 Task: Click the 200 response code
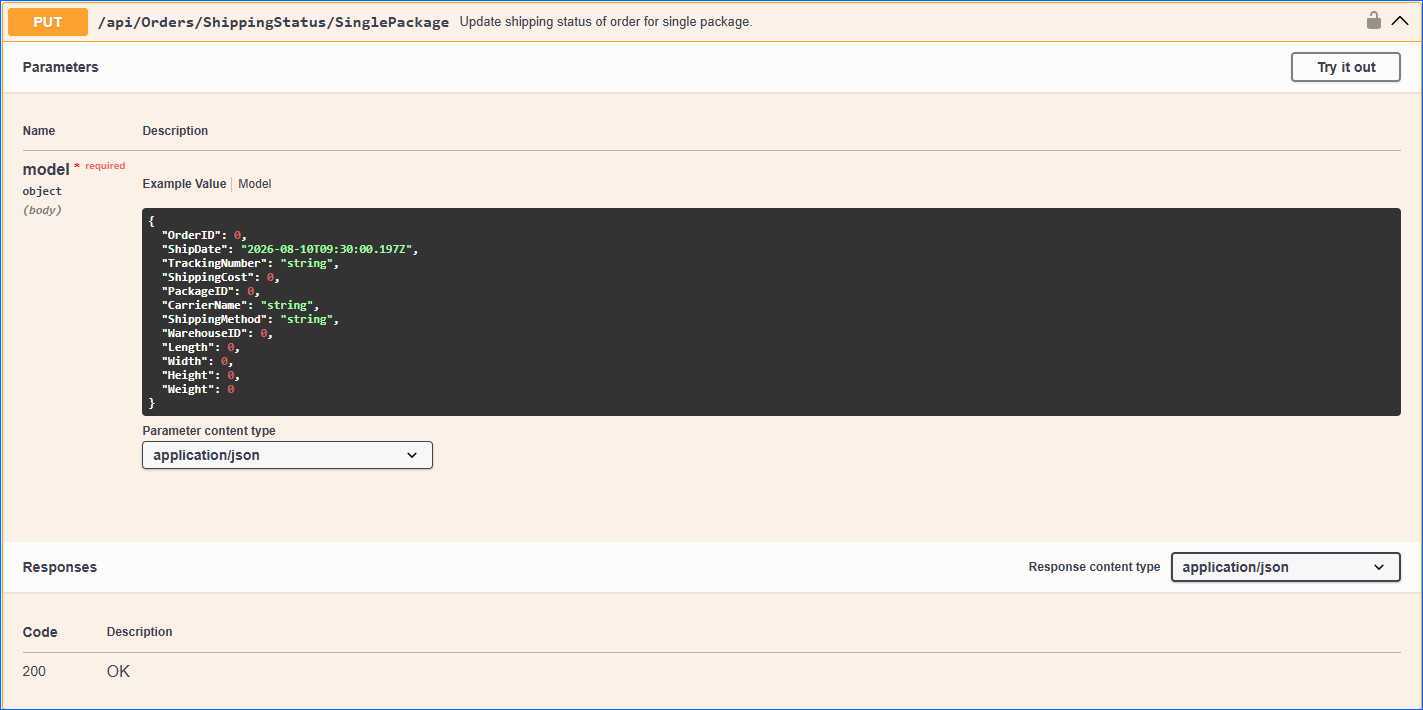(34, 671)
